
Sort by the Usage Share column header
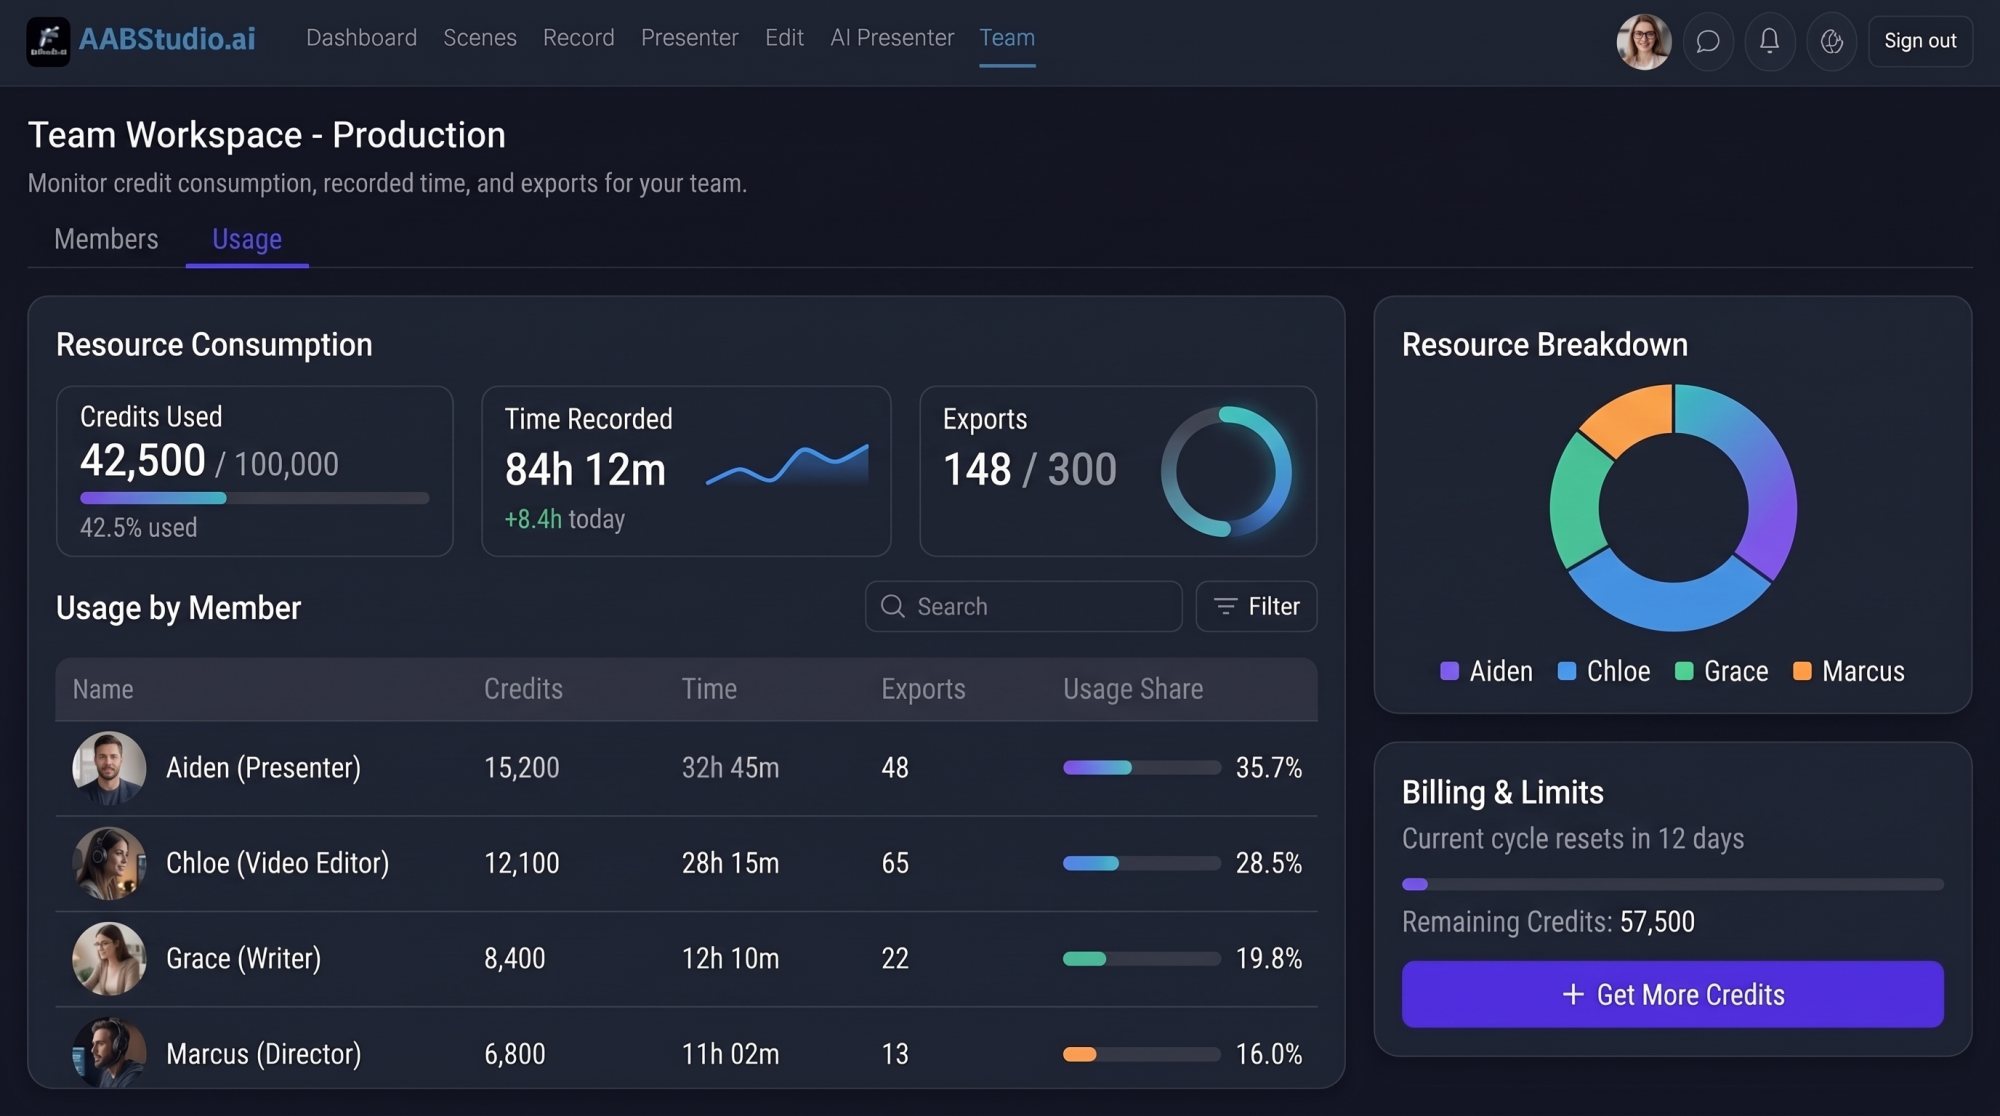pos(1133,689)
